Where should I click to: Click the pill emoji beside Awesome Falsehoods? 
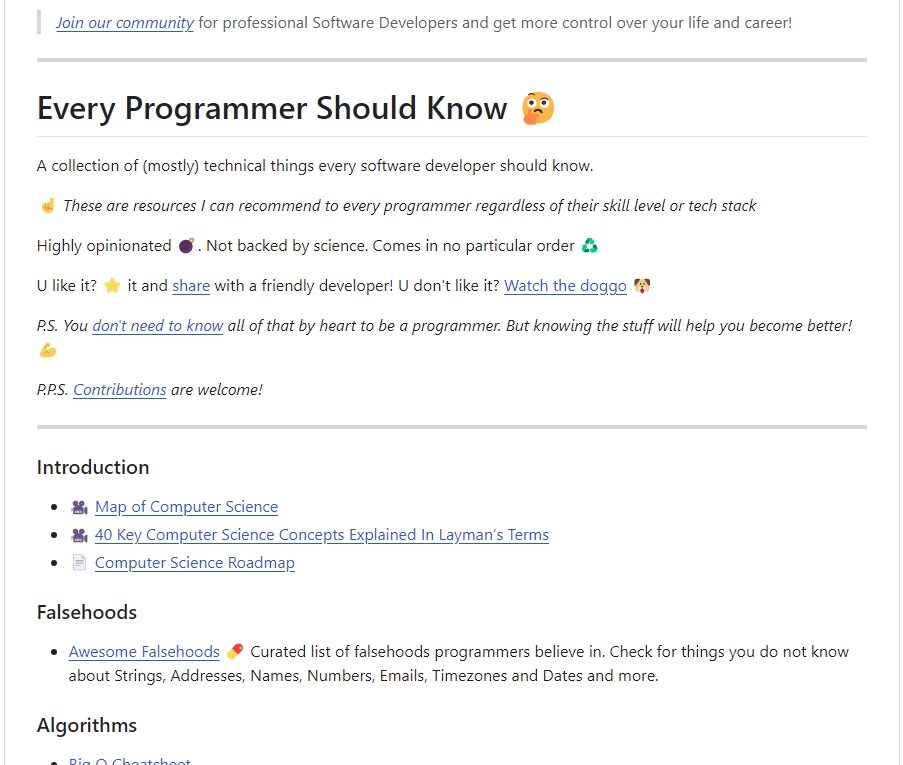click(x=235, y=652)
